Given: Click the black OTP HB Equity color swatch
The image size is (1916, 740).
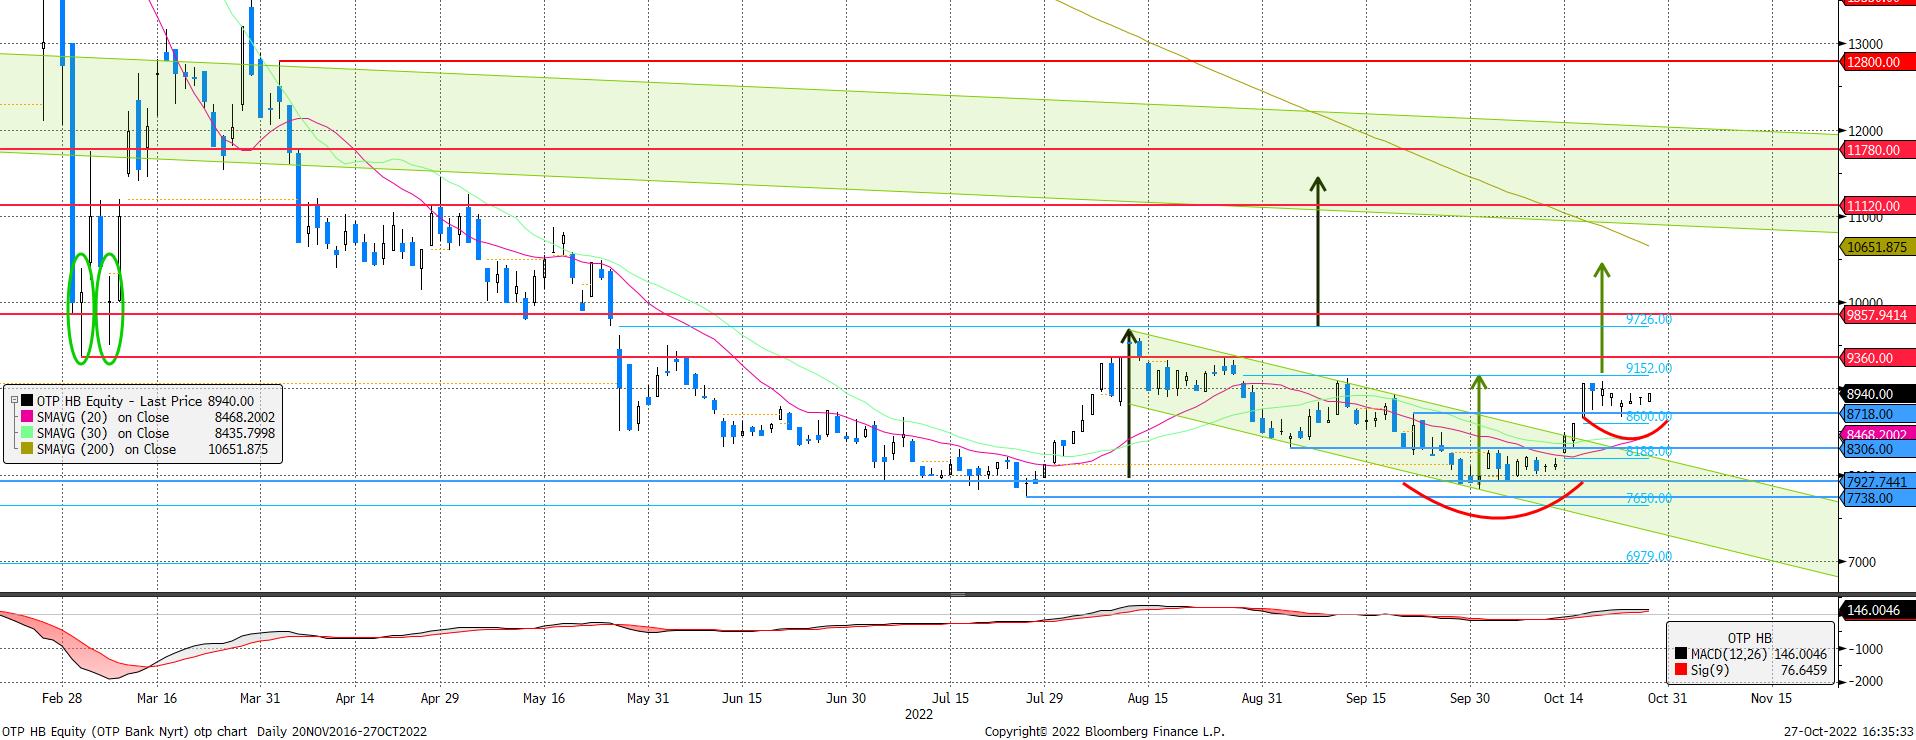Looking at the screenshot, I should (x=27, y=401).
